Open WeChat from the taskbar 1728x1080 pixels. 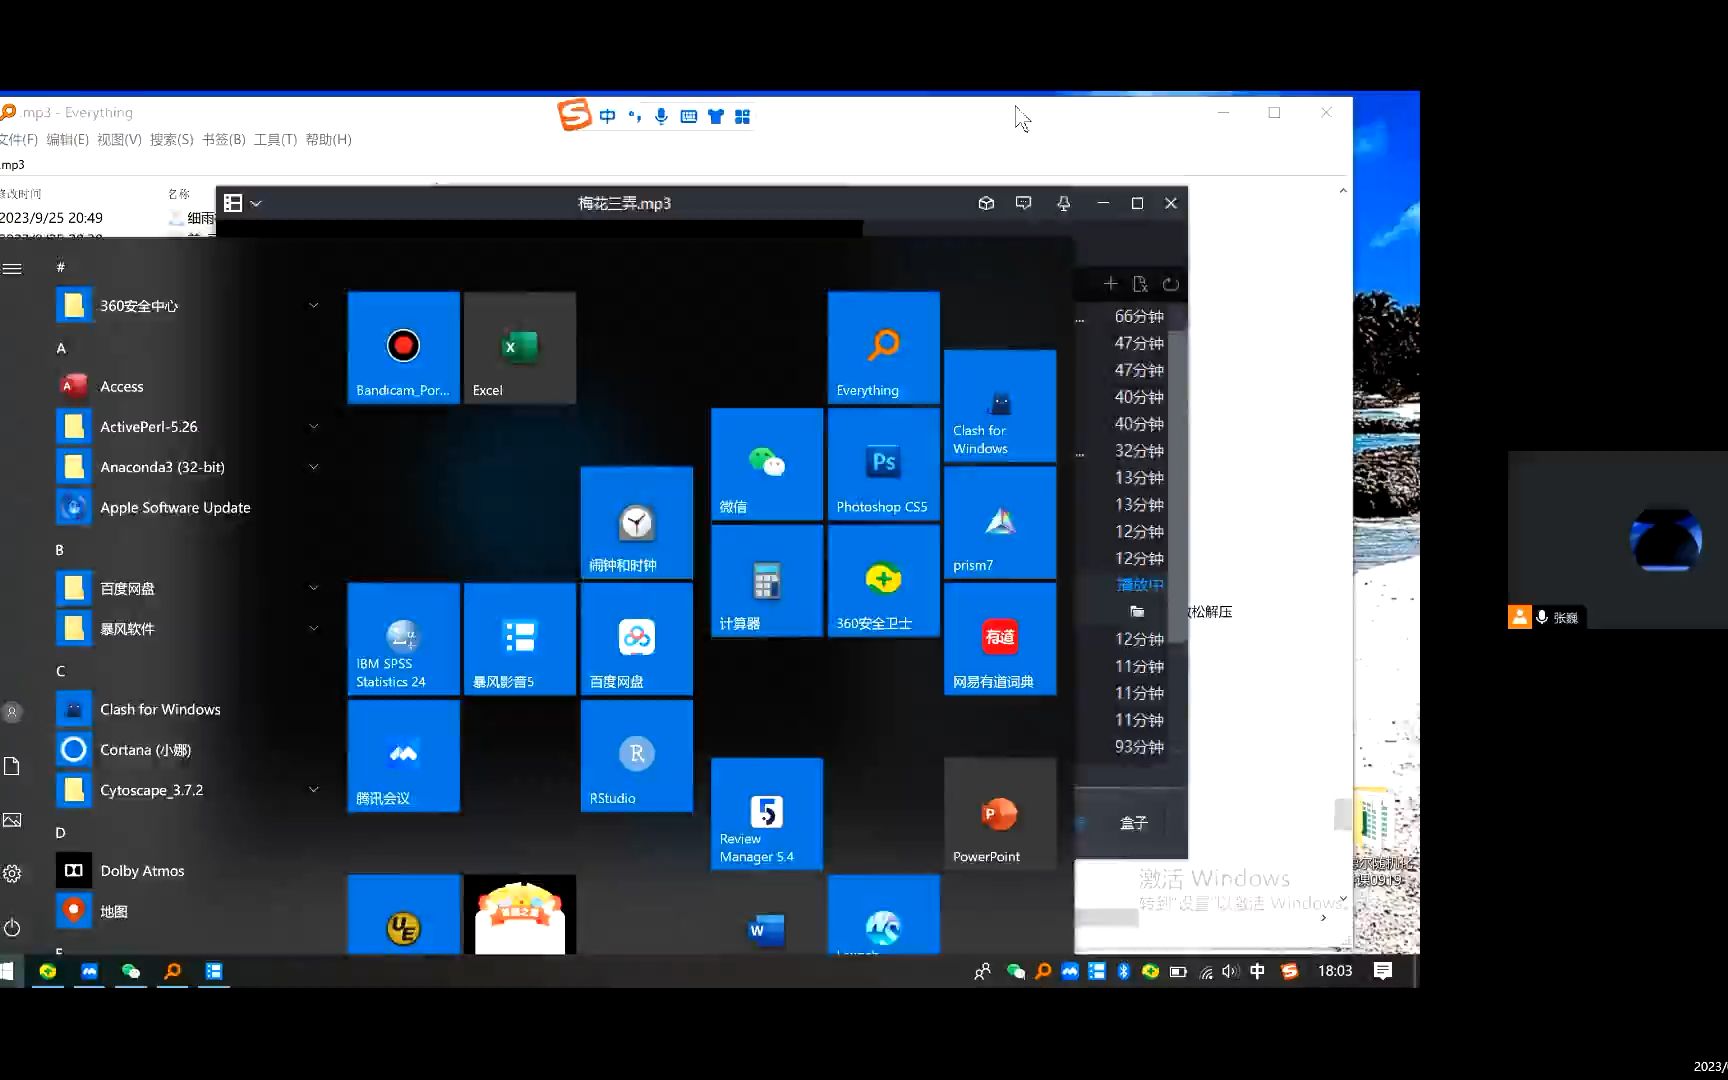click(131, 971)
